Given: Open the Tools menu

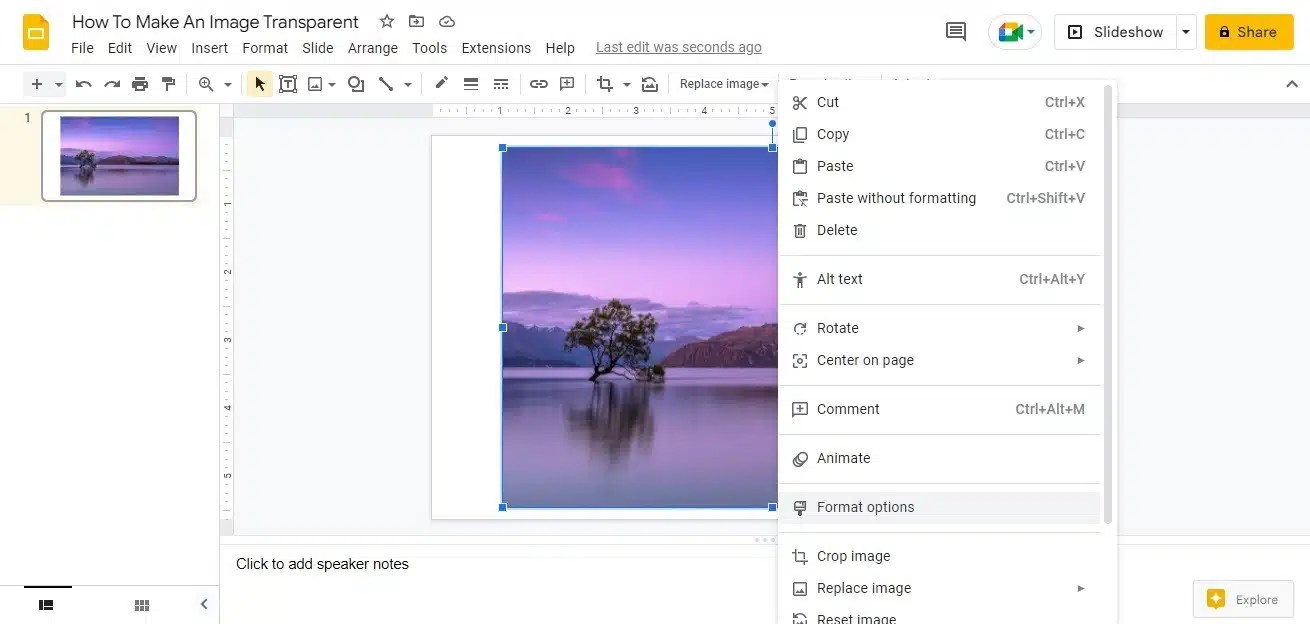Looking at the screenshot, I should click(430, 48).
